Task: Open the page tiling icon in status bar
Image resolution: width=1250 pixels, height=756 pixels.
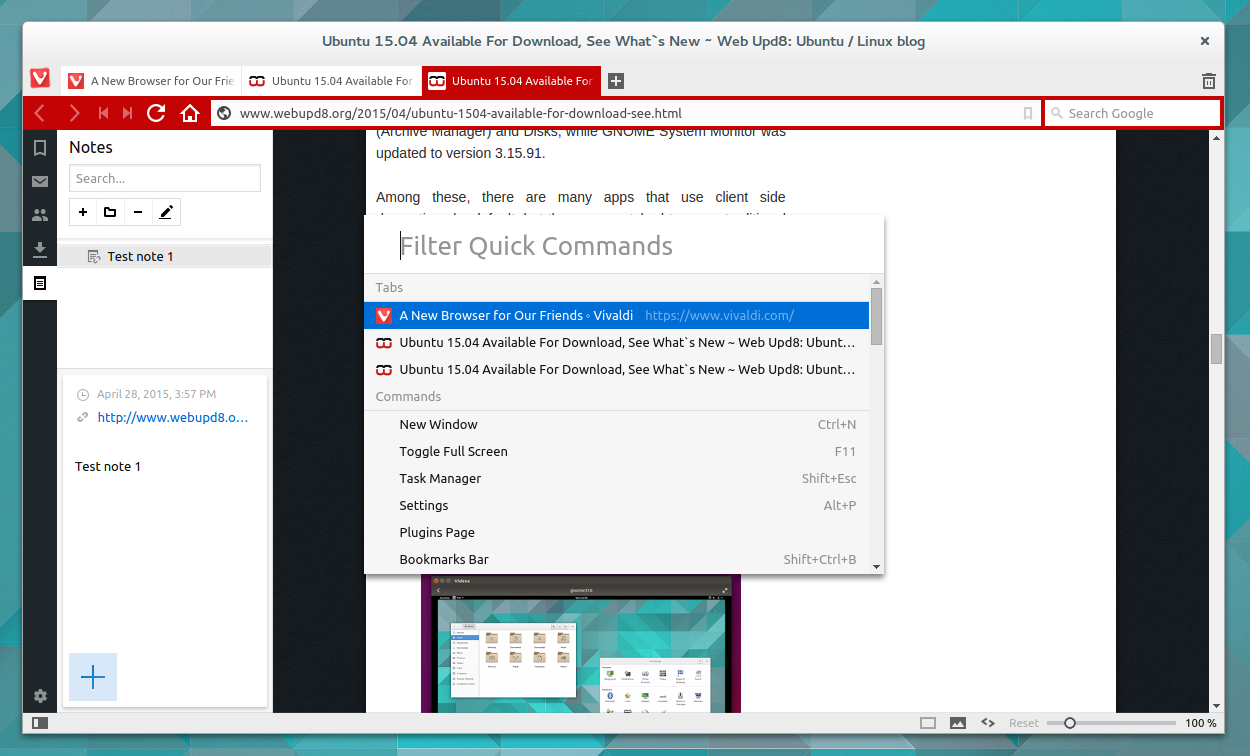Action: coord(928,723)
